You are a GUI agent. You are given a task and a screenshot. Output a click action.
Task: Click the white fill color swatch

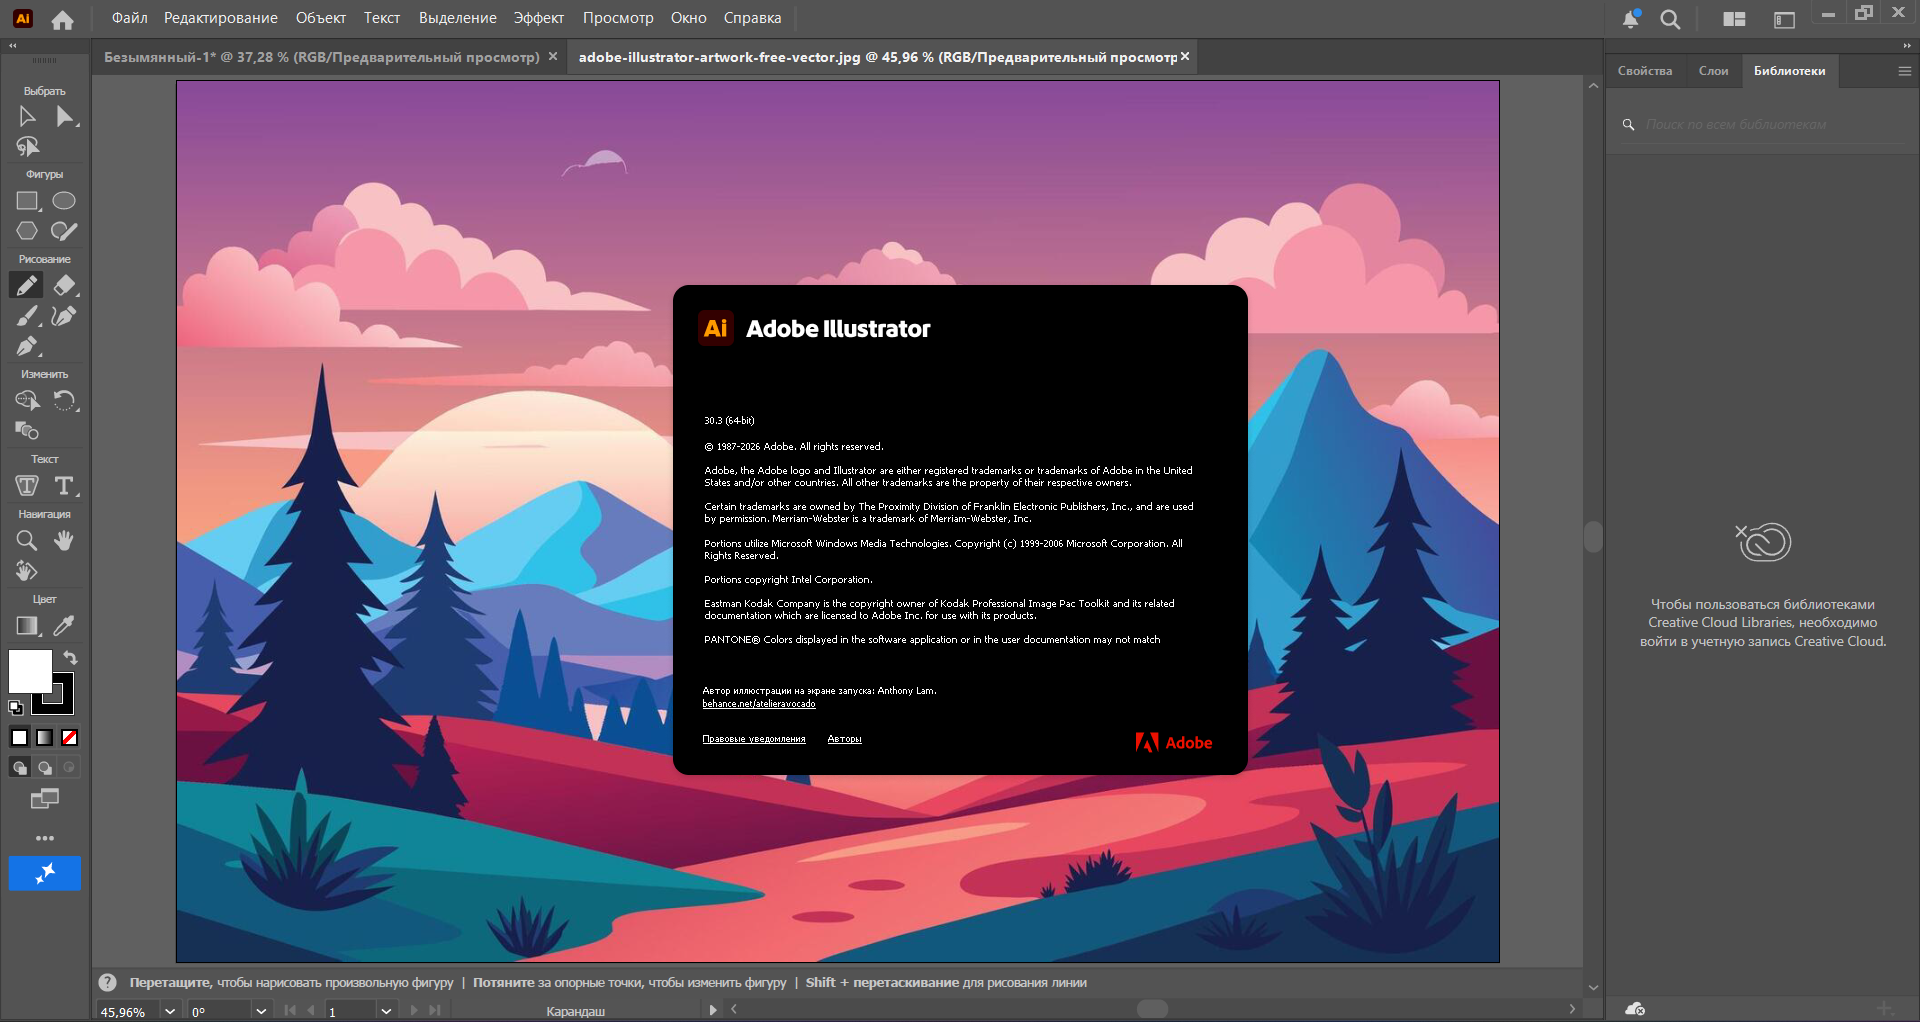pos(28,670)
